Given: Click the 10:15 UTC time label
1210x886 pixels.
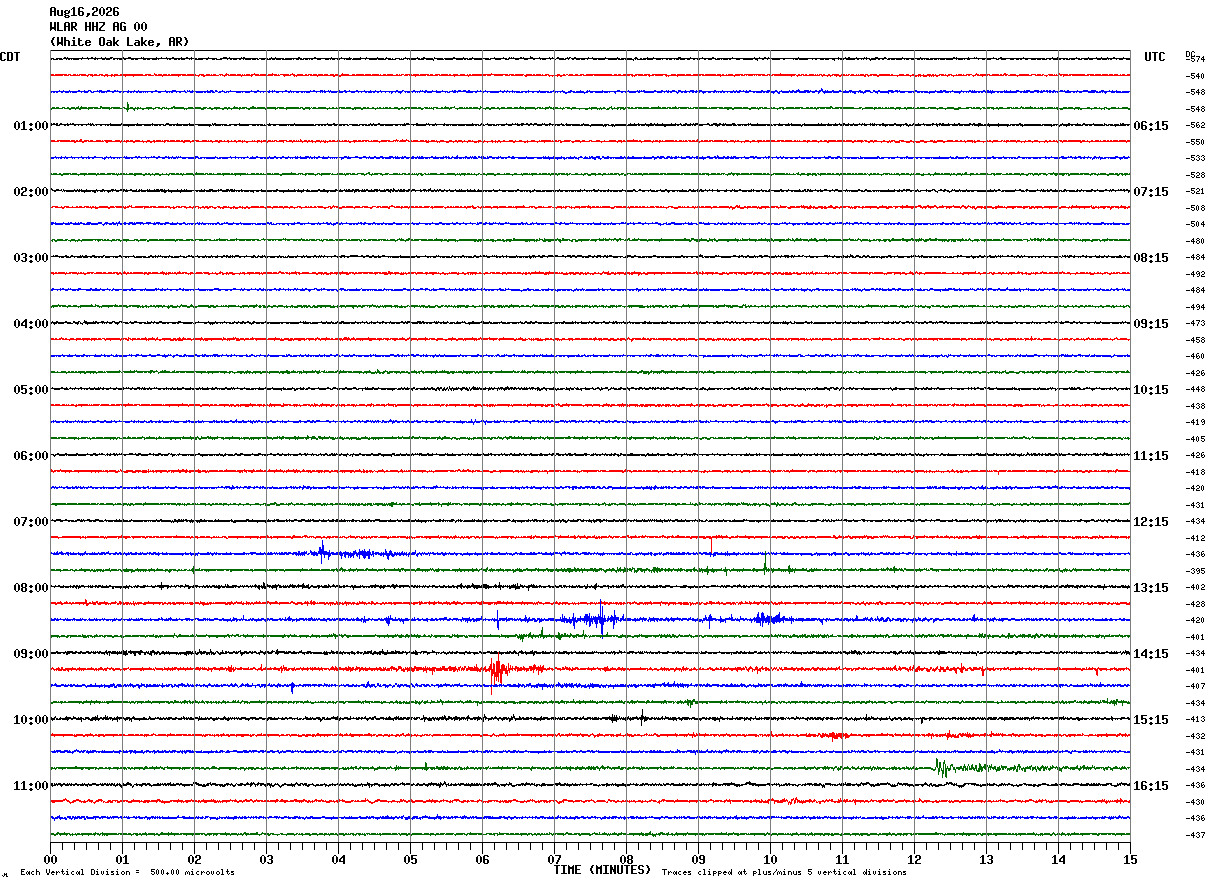Looking at the screenshot, I should coord(1151,390).
